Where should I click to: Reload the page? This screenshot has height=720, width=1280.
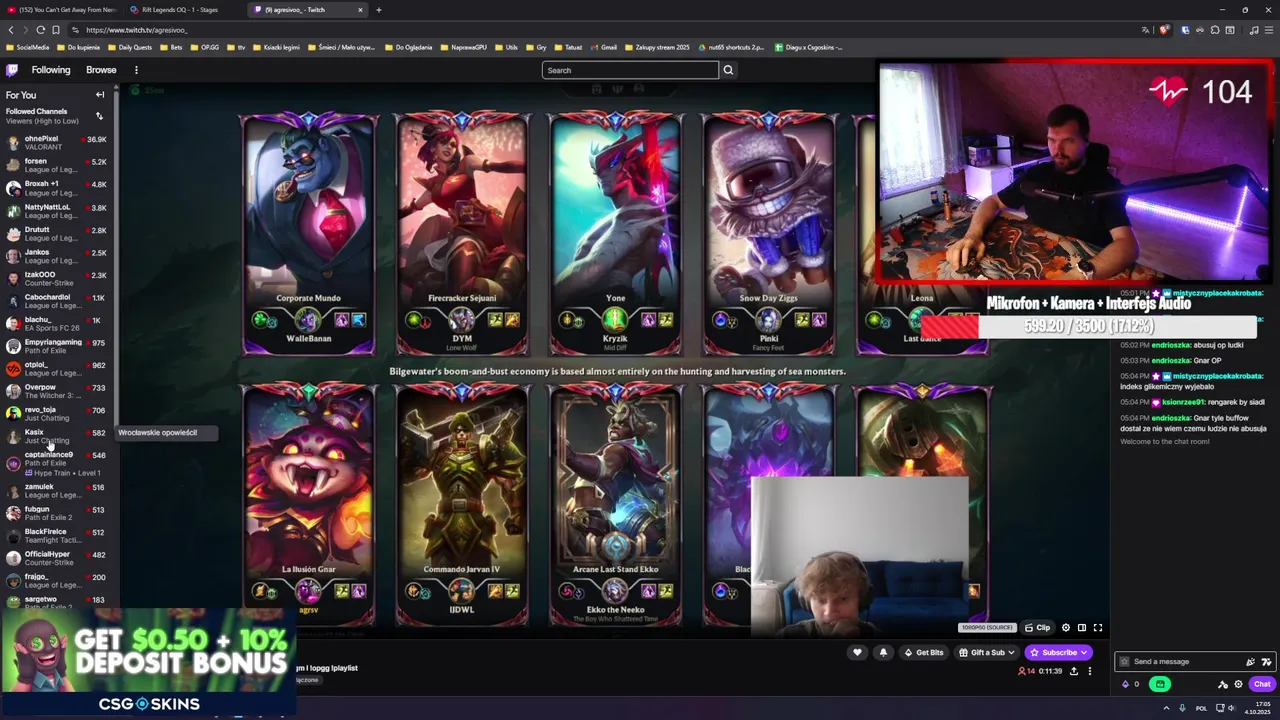click(x=40, y=30)
